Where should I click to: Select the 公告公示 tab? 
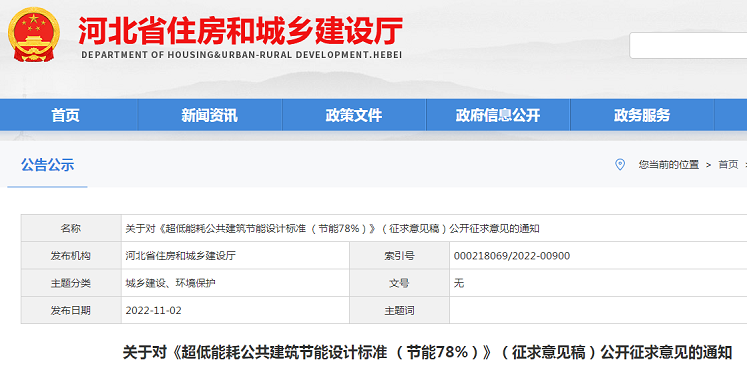click(47, 165)
